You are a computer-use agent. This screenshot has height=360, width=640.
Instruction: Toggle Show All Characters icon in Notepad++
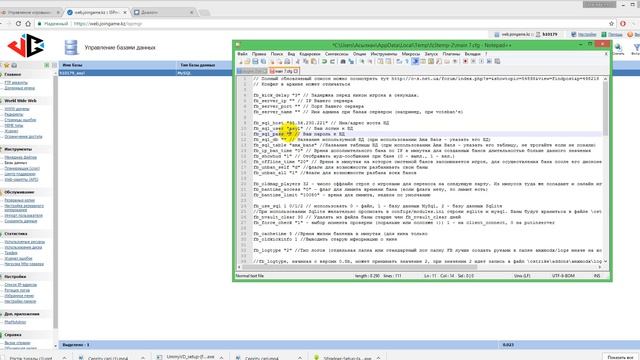click(x=406, y=61)
